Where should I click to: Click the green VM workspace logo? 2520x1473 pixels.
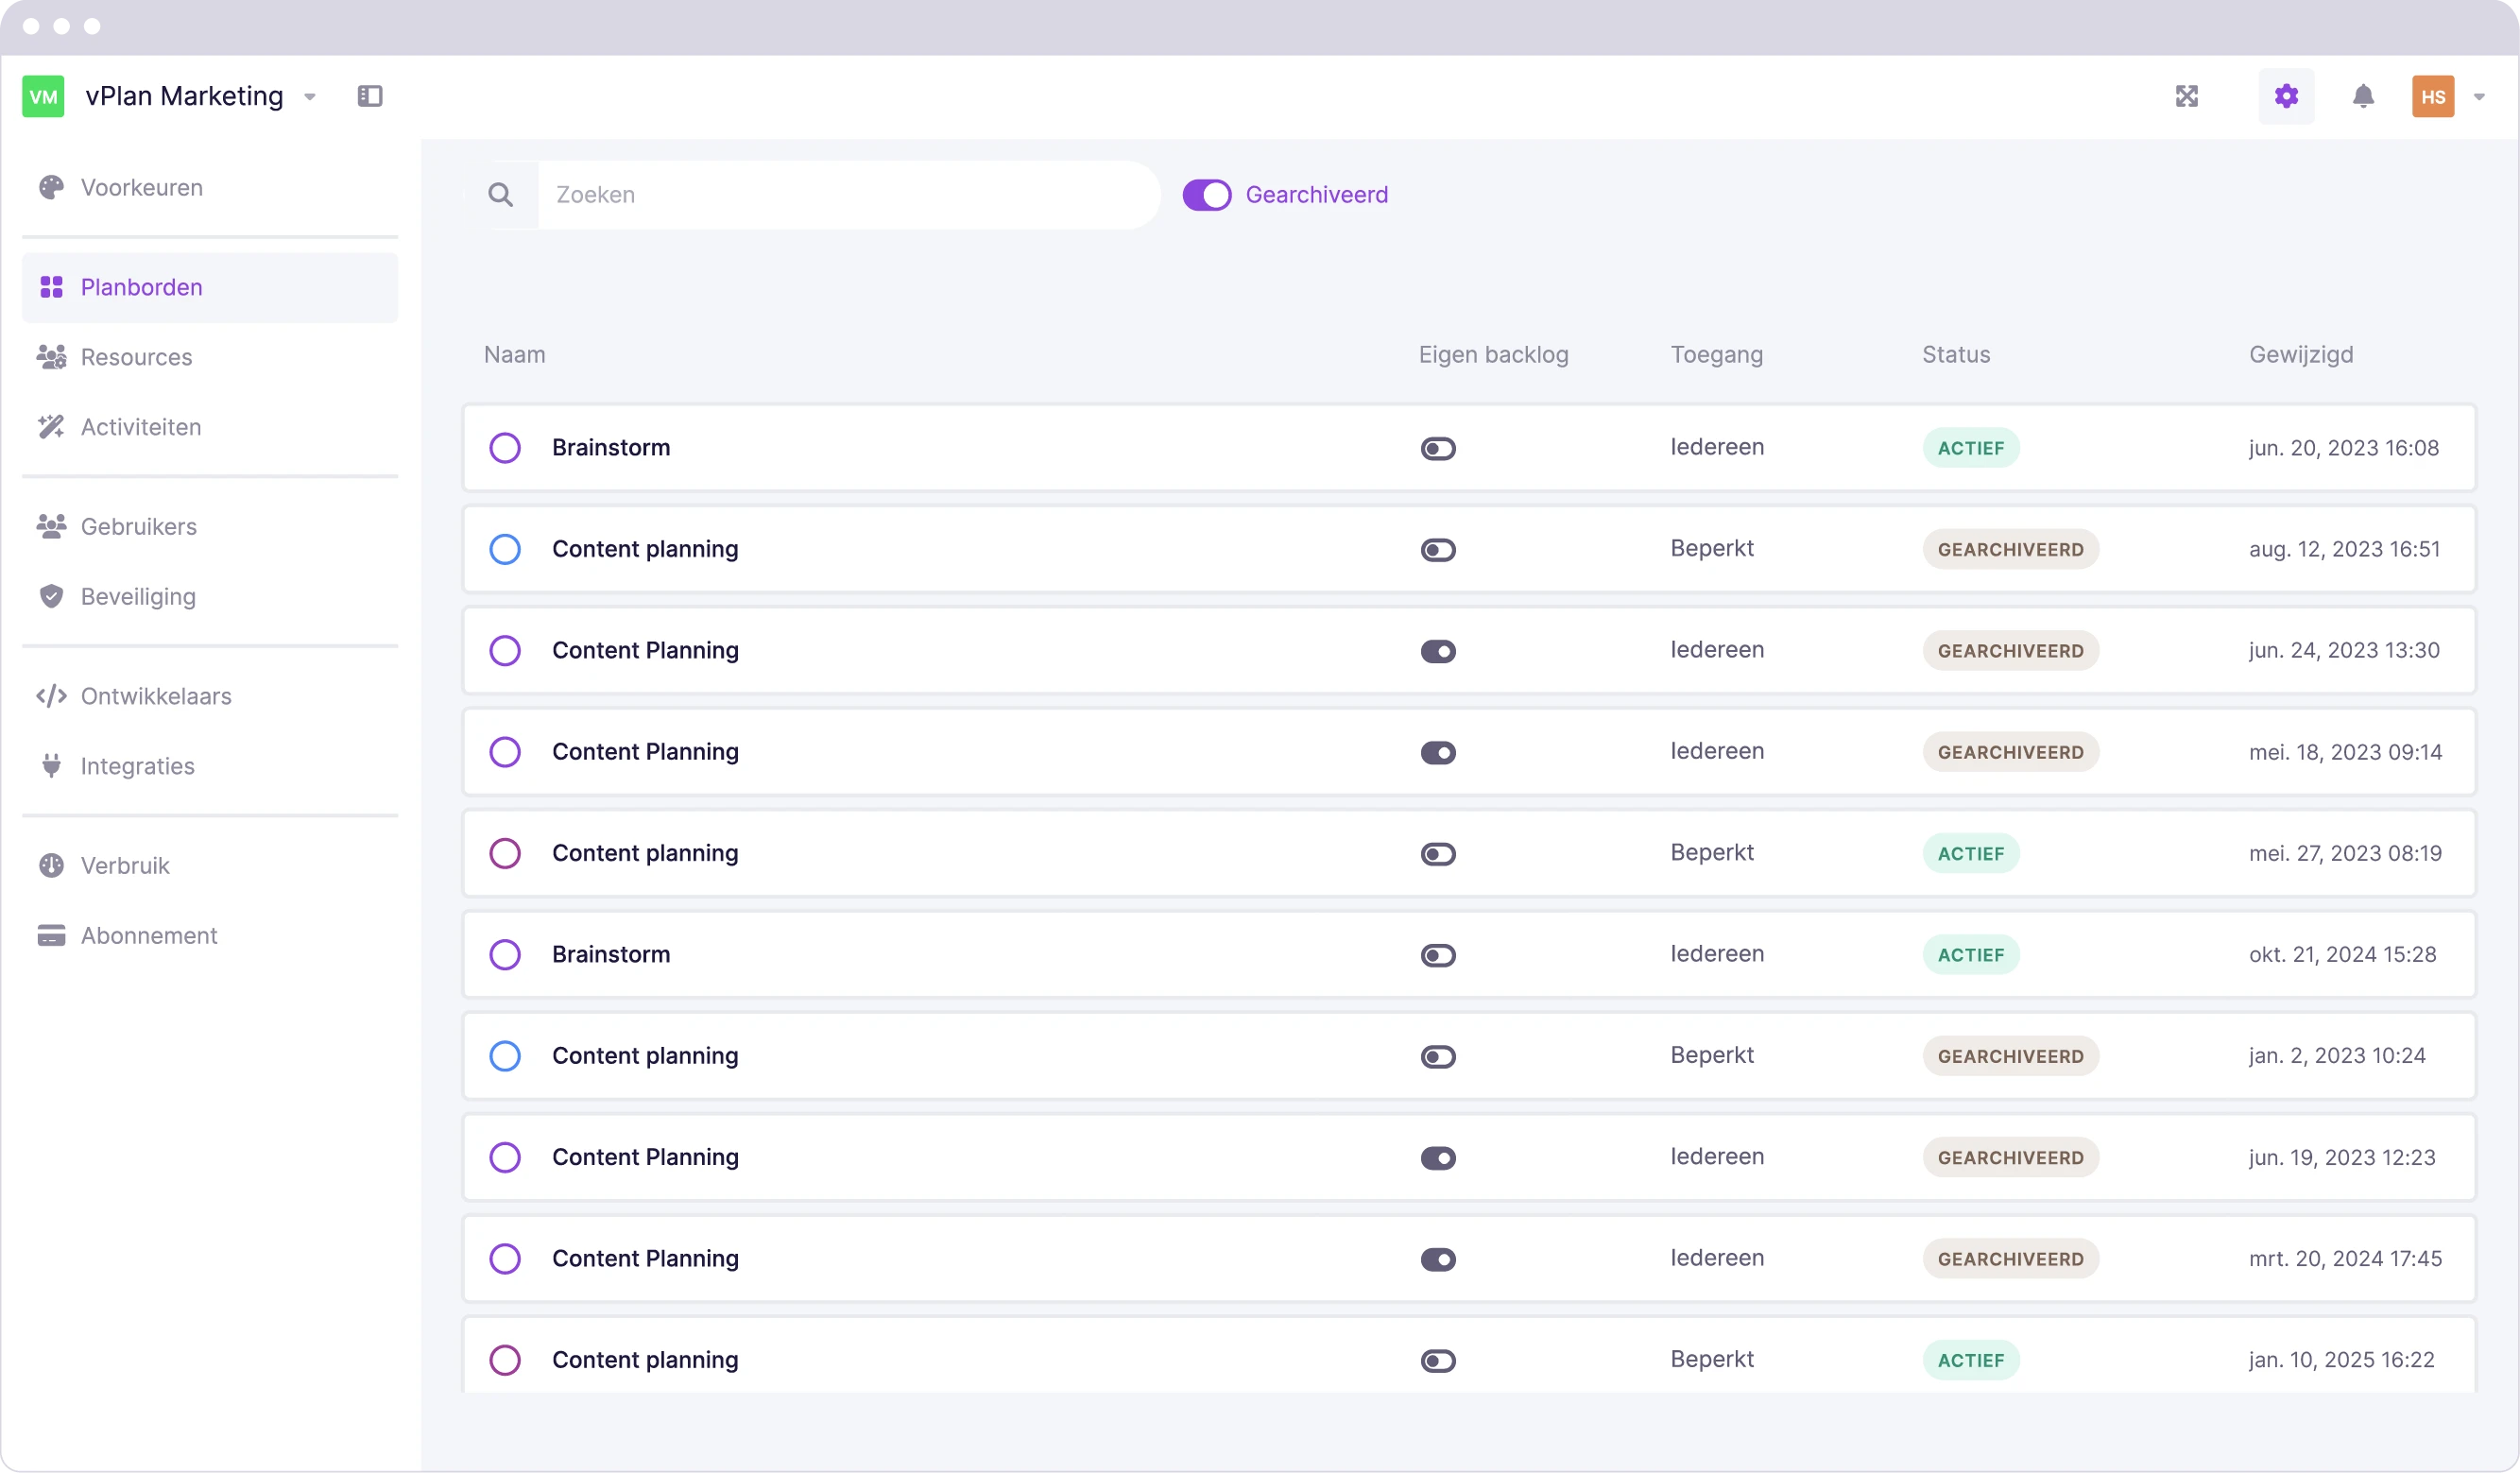43,96
